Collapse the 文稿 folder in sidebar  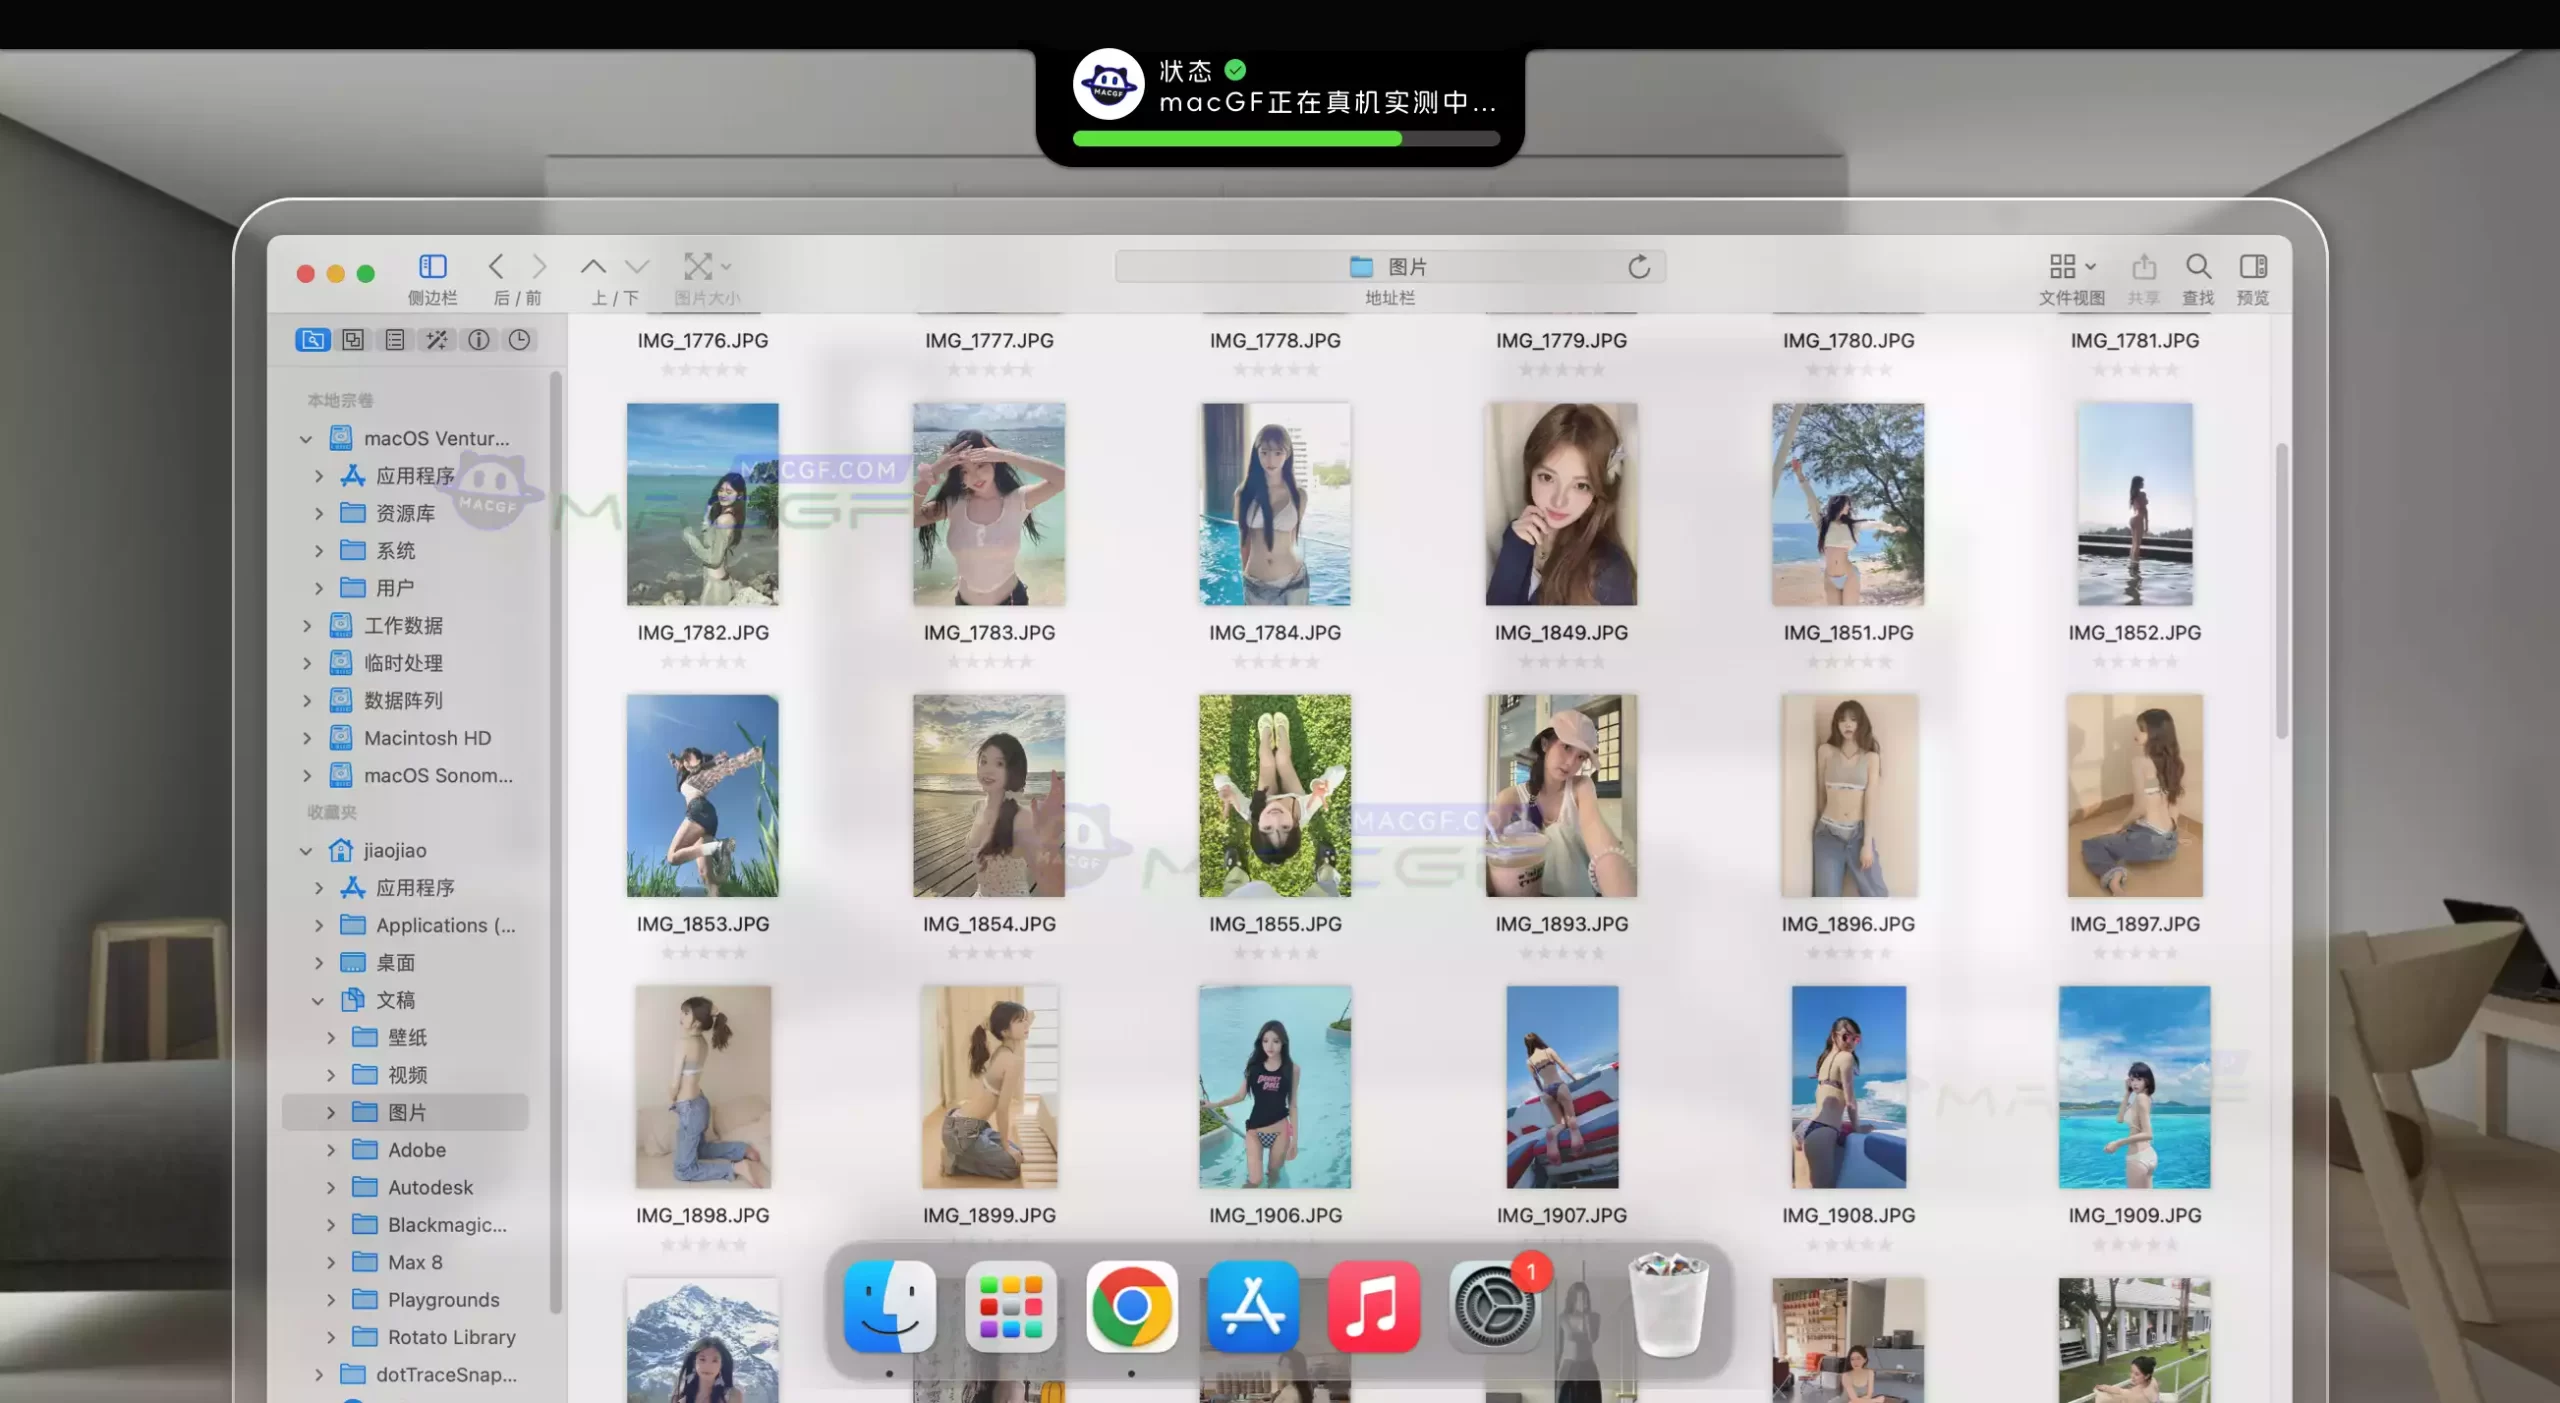(x=318, y=1000)
